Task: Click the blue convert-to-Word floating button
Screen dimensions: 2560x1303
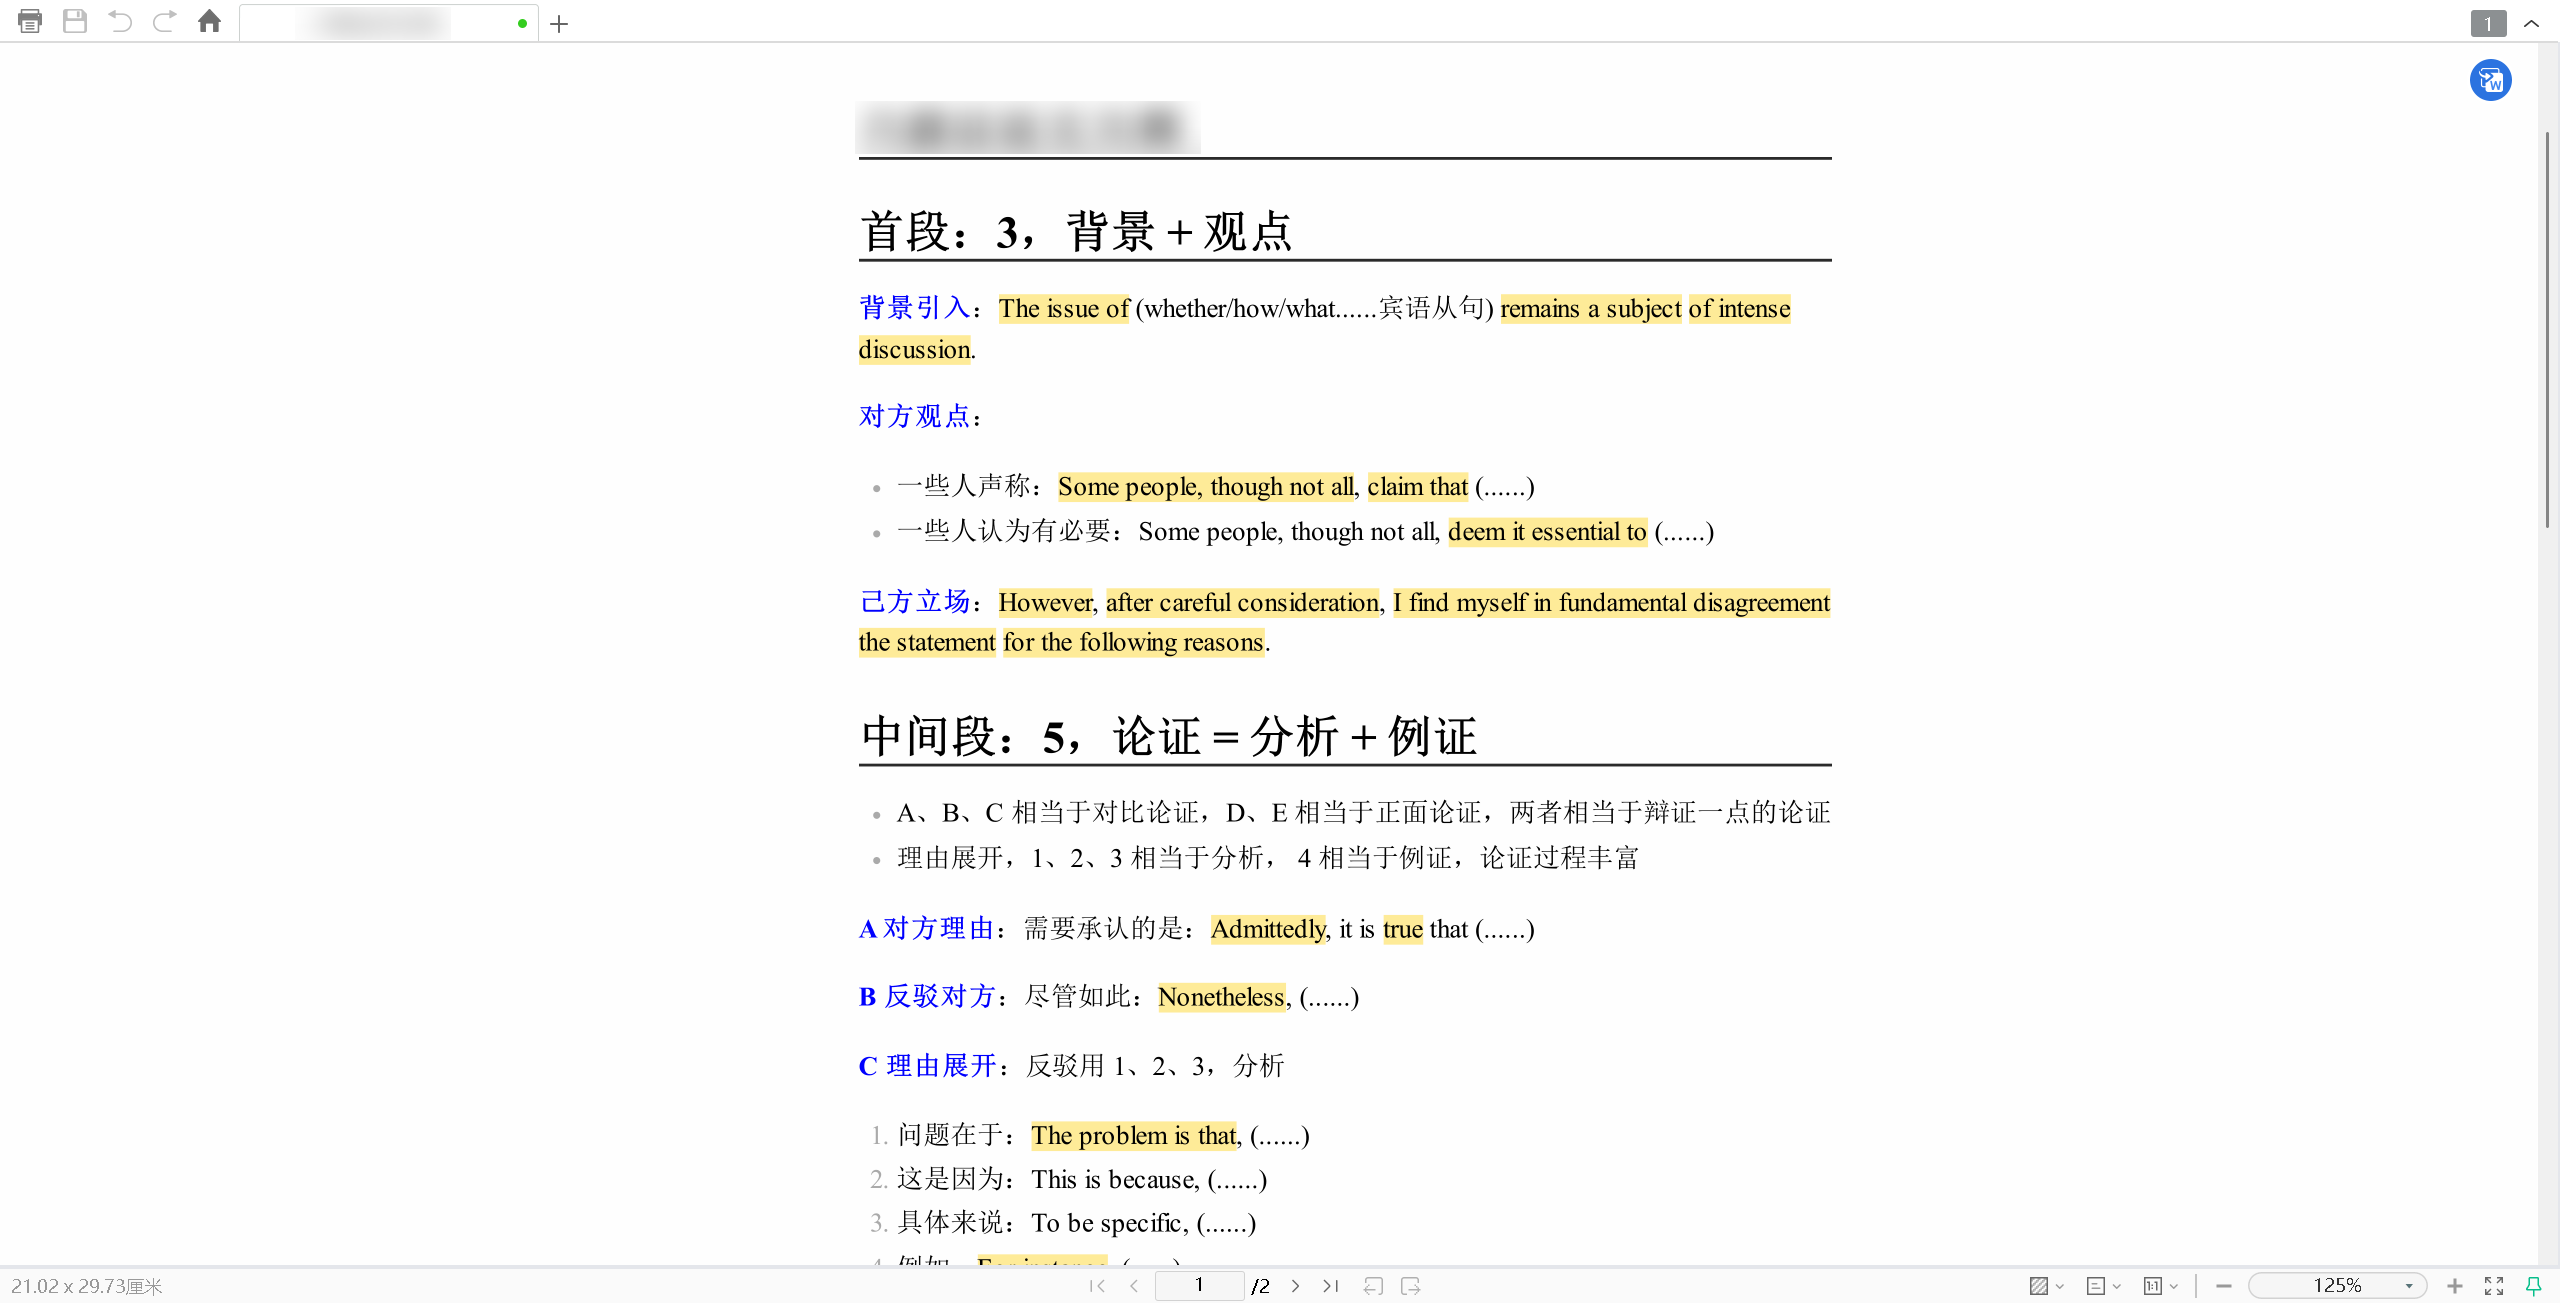Action: pos(2490,80)
